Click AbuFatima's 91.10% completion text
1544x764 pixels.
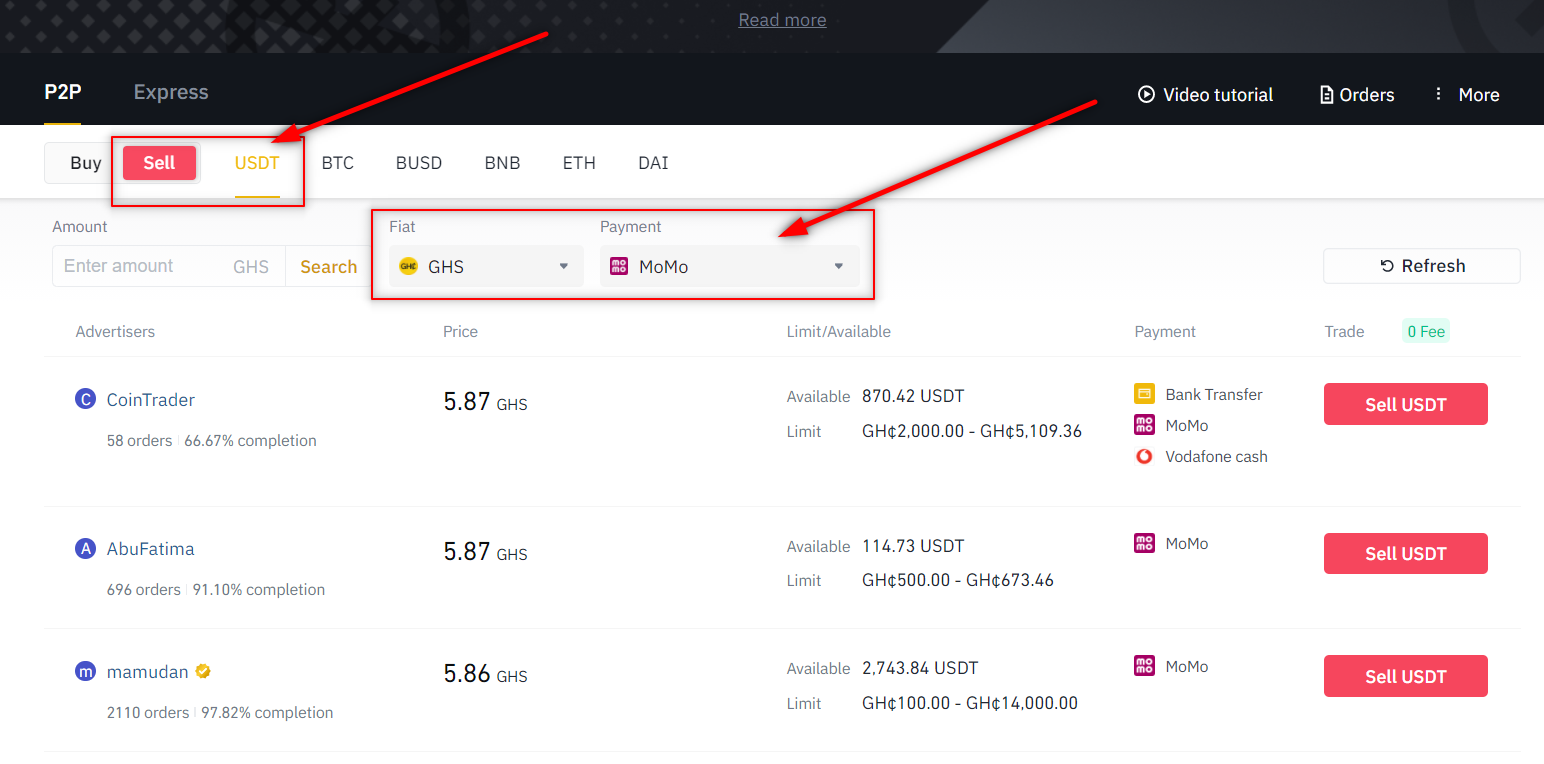click(x=259, y=589)
